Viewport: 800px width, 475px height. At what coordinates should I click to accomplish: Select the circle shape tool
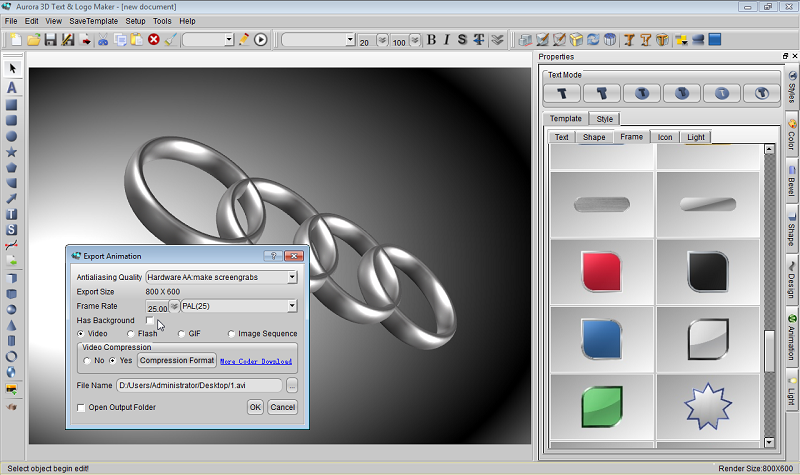point(11,136)
